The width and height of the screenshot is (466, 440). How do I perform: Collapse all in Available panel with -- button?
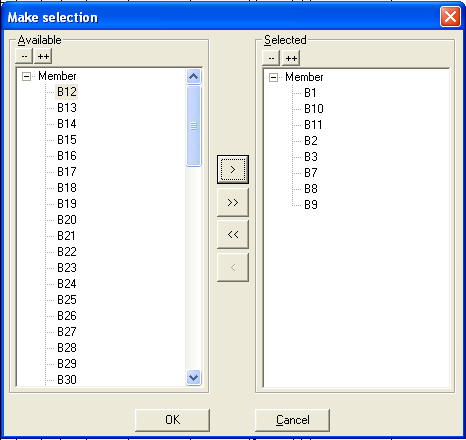click(x=24, y=56)
